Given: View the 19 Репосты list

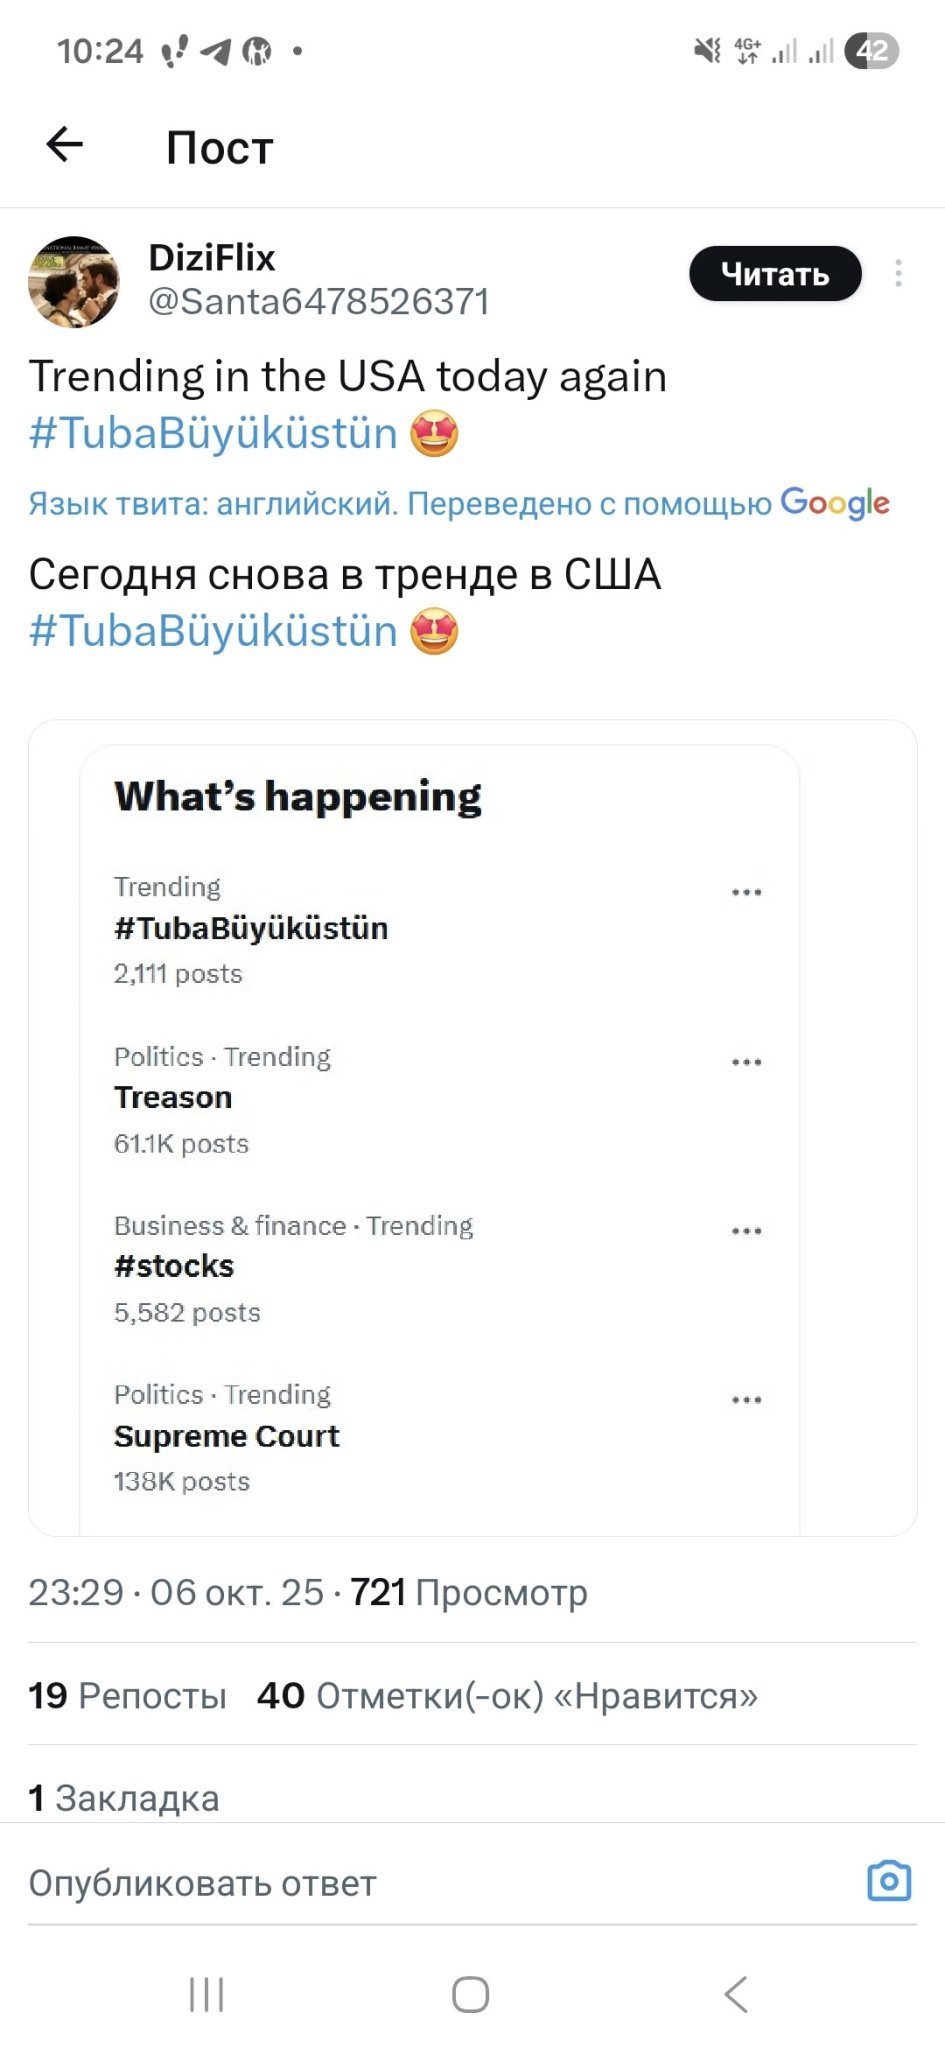Looking at the screenshot, I should (128, 1696).
